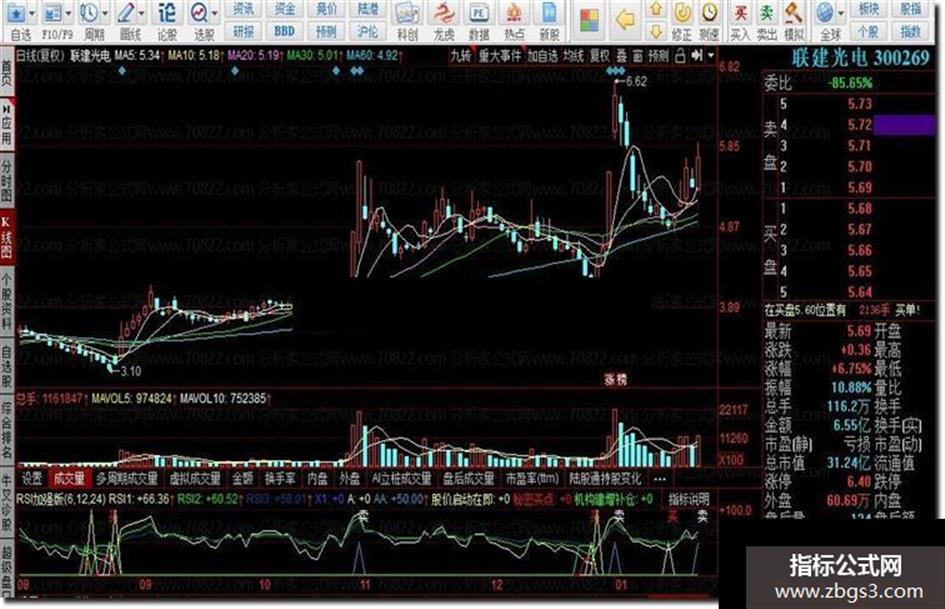Switch to the 个股资料 sidebar tab
Image resolution: width=945 pixels, height=609 pixels.
(7, 301)
